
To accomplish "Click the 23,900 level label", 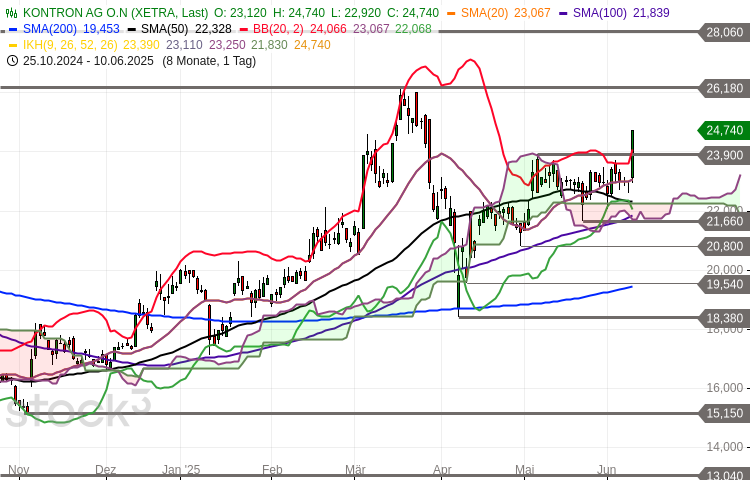I will pyautogui.click(x=724, y=155).
